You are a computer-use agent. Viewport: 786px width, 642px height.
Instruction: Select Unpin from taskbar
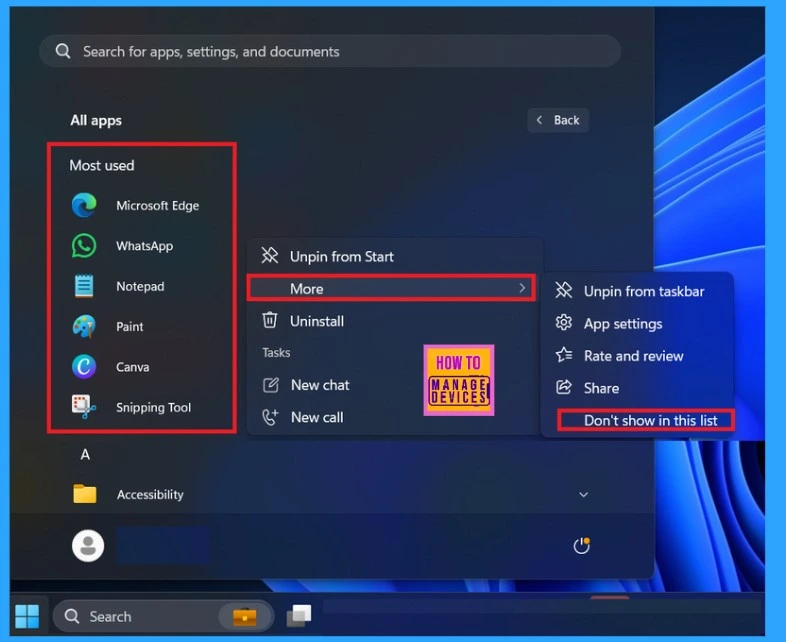pos(637,291)
